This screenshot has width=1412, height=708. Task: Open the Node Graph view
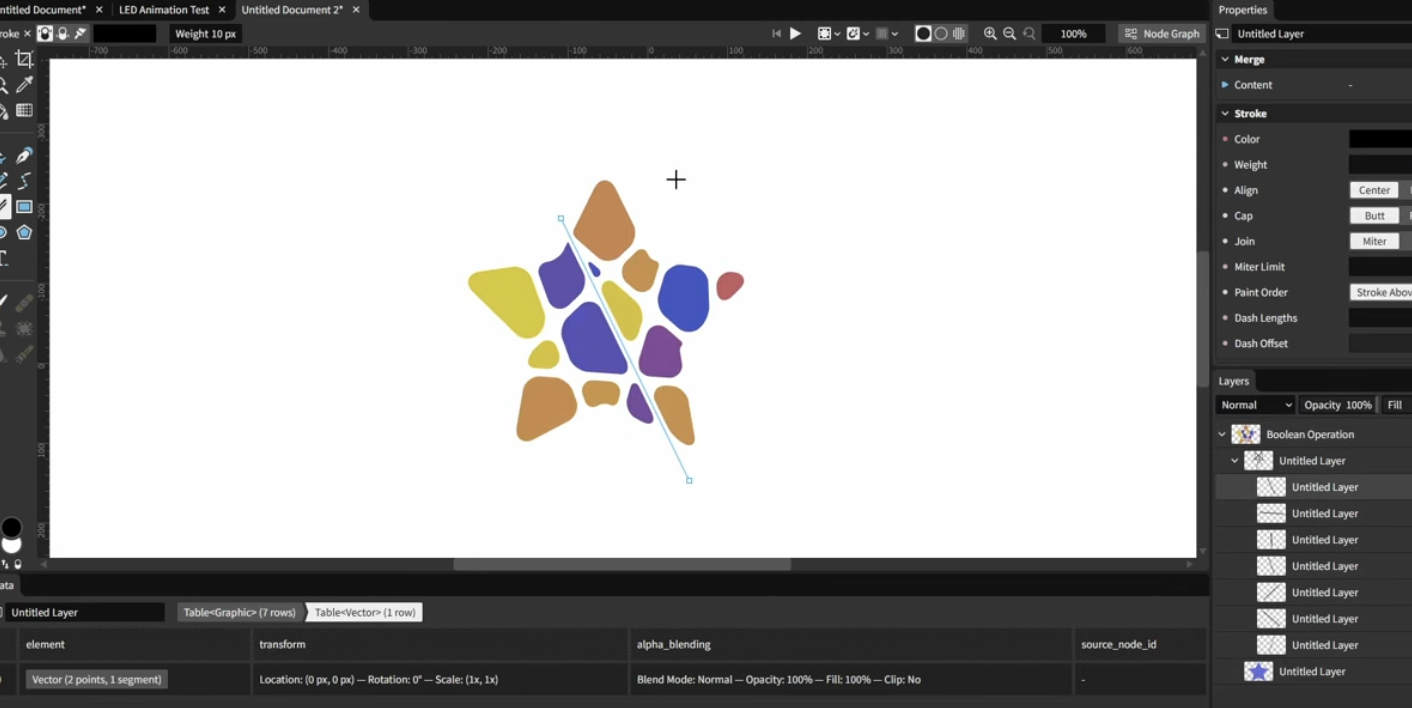pos(1161,34)
